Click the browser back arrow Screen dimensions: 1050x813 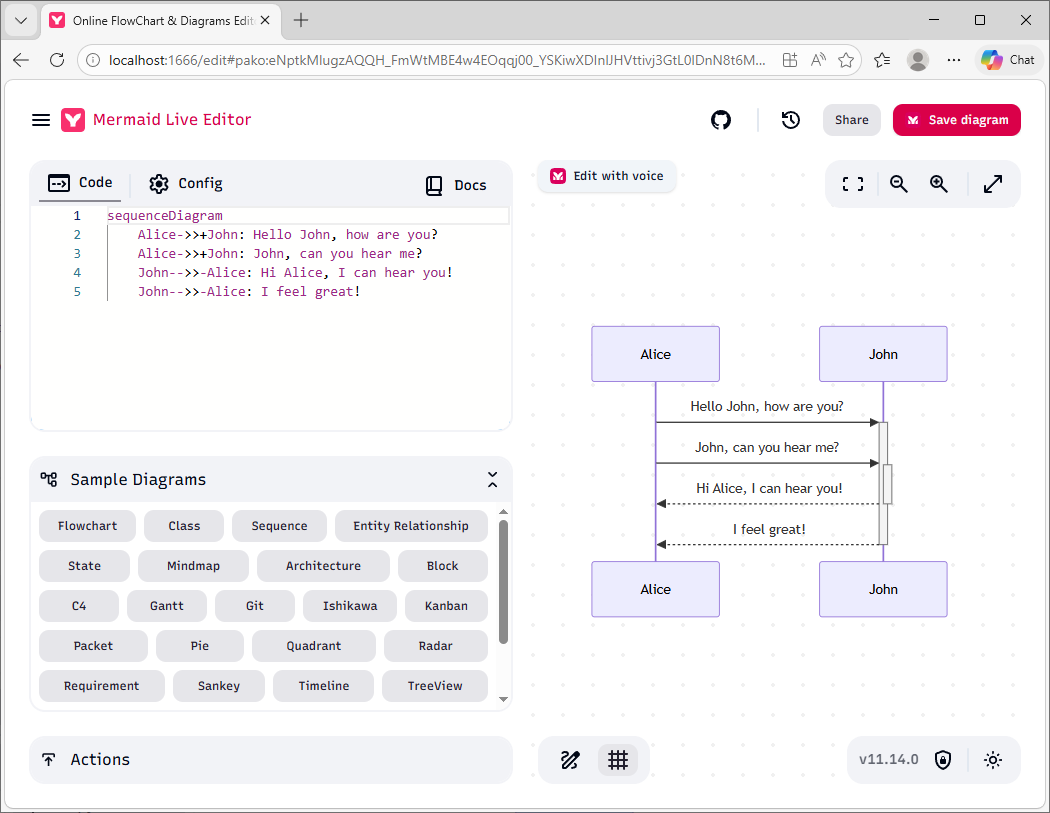click(x=21, y=60)
